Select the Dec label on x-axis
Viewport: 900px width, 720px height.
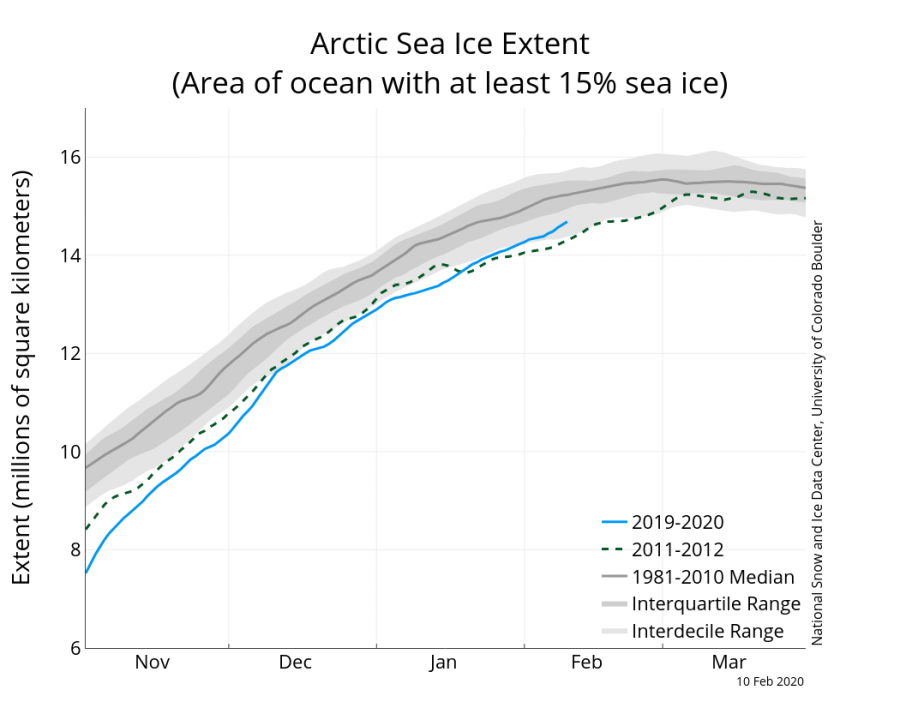point(295,662)
